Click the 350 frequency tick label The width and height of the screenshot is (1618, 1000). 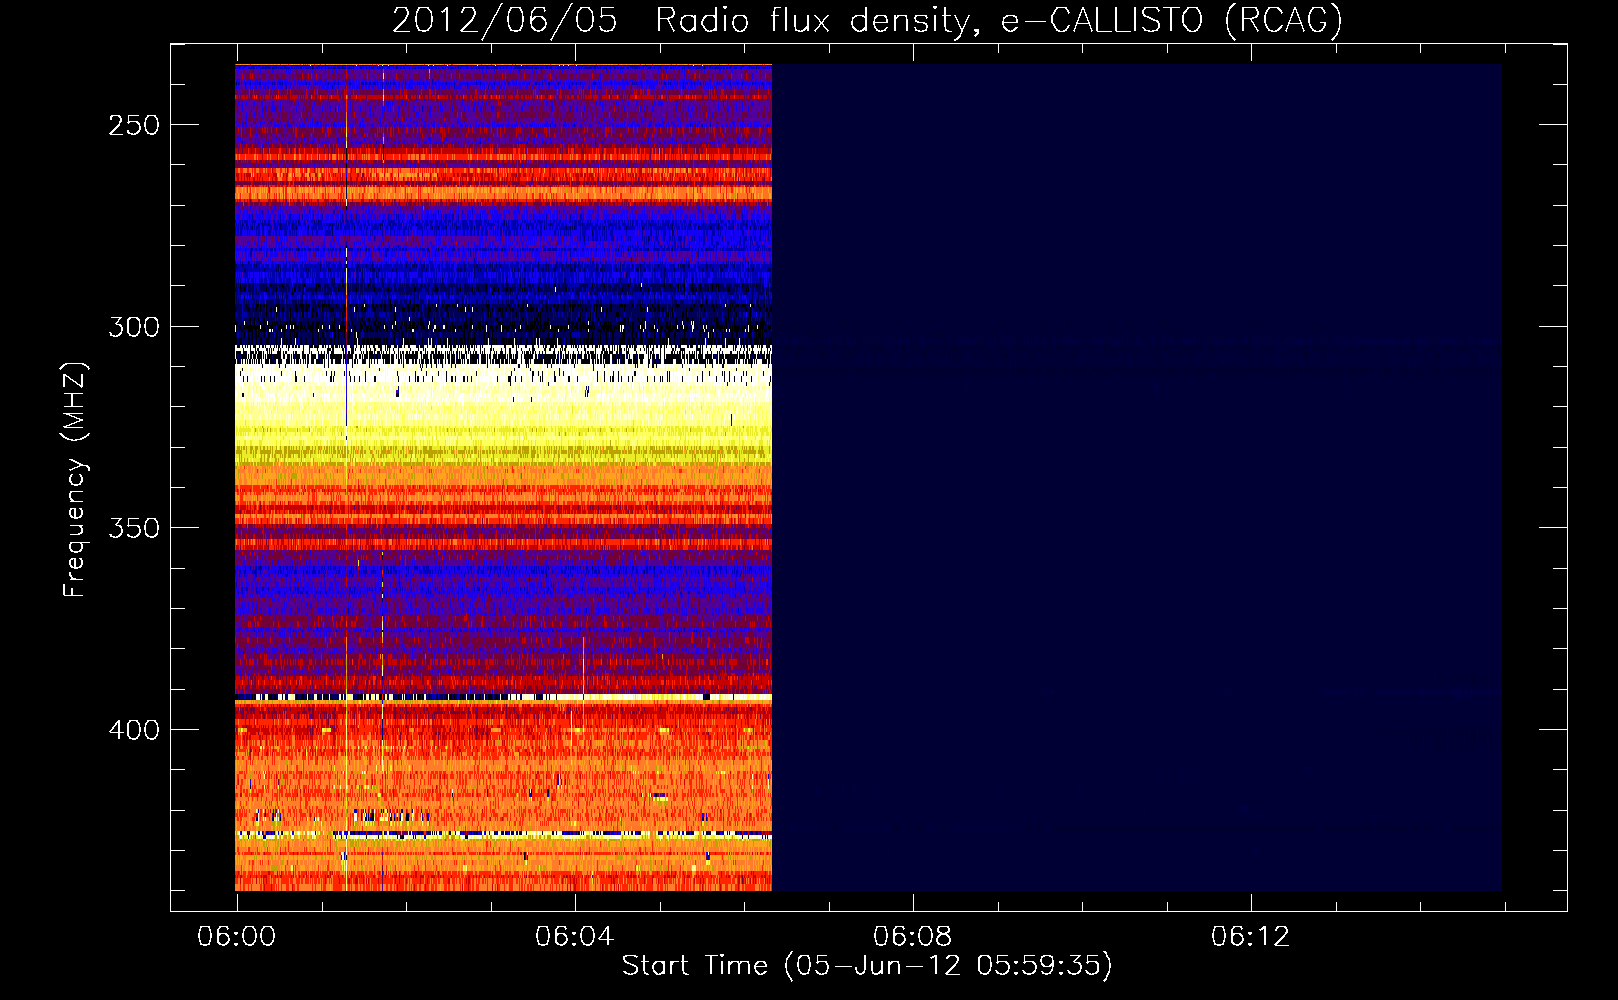pyautogui.click(x=134, y=528)
